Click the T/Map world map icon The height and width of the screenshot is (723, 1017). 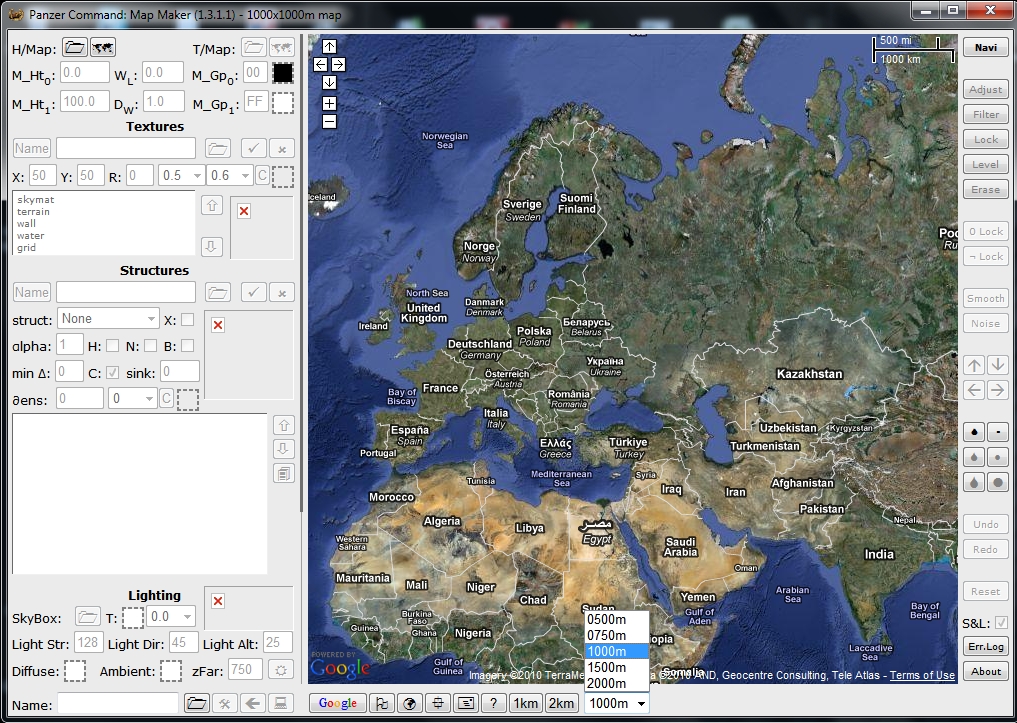tap(281, 47)
